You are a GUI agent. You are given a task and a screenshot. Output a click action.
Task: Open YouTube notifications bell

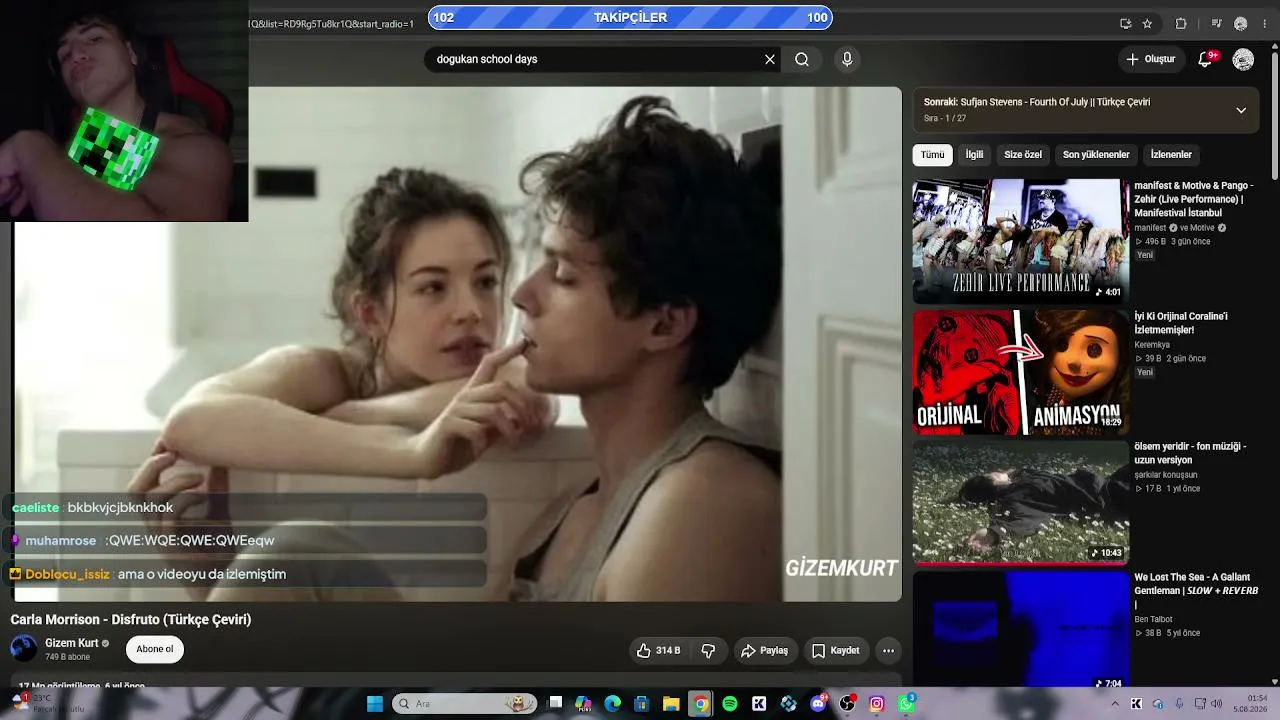pos(1206,59)
